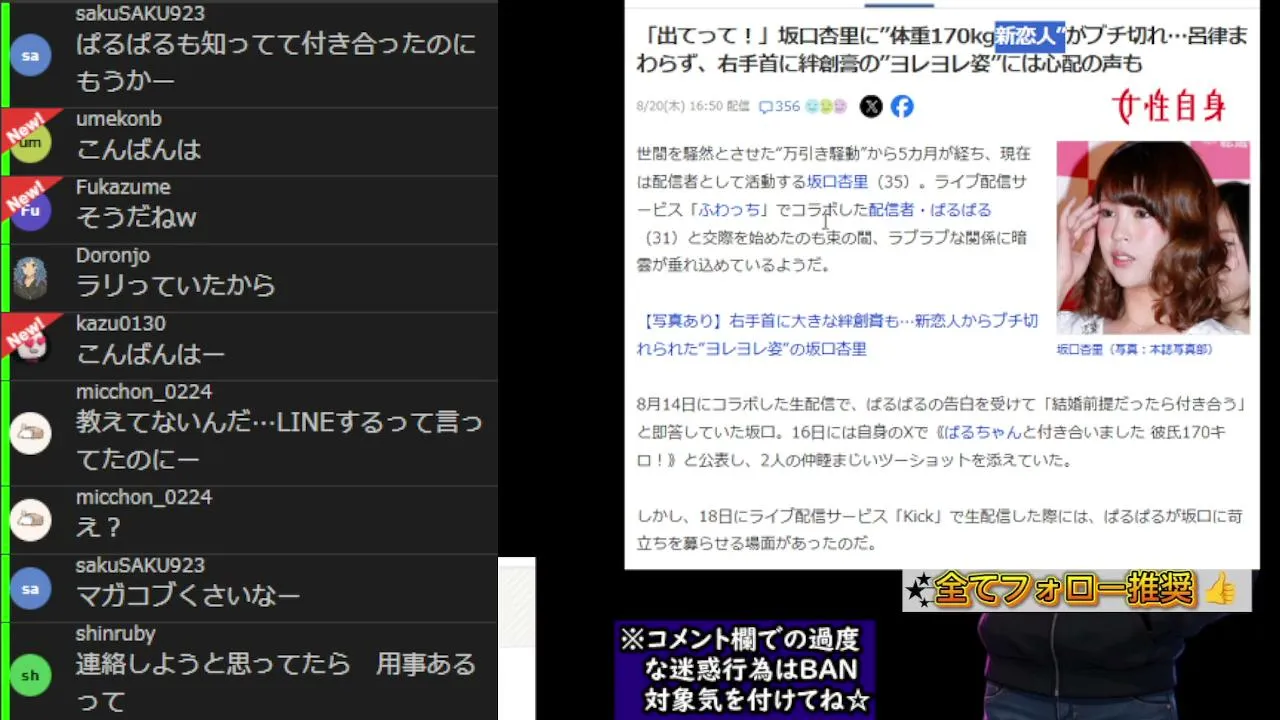Open Fukazume's purple Fu avatar
This screenshot has height=720, width=1280.
tap(30, 211)
